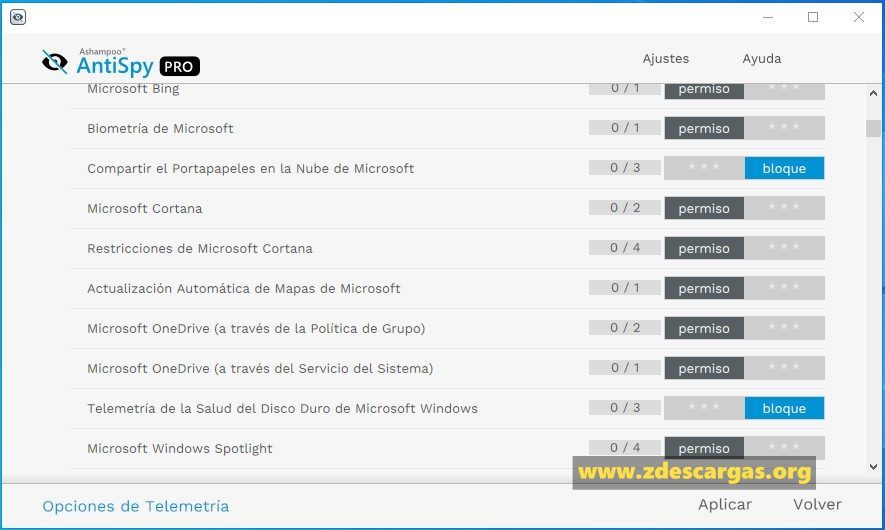Set Actualización Automática de Mapas to permiso
885x530 pixels.
[704, 288]
